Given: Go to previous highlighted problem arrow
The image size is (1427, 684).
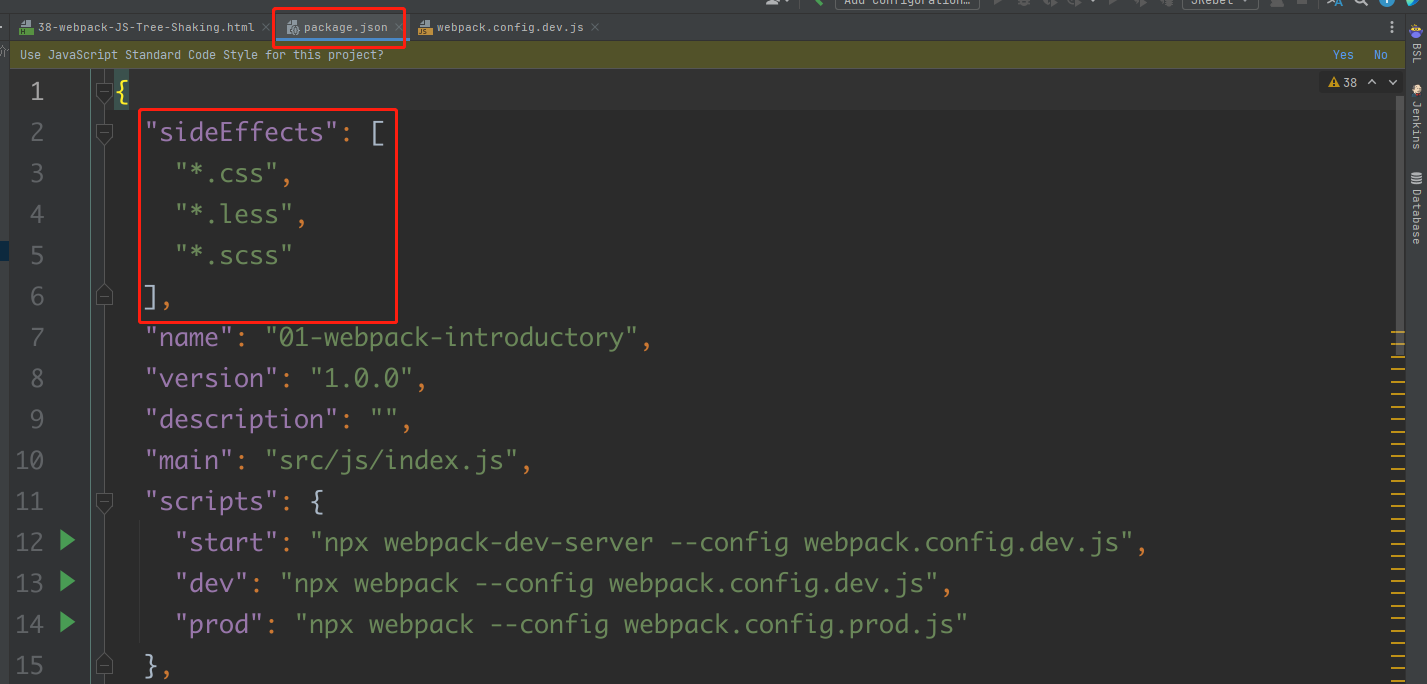Looking at the screenshot, I should tap(1371, 82).
